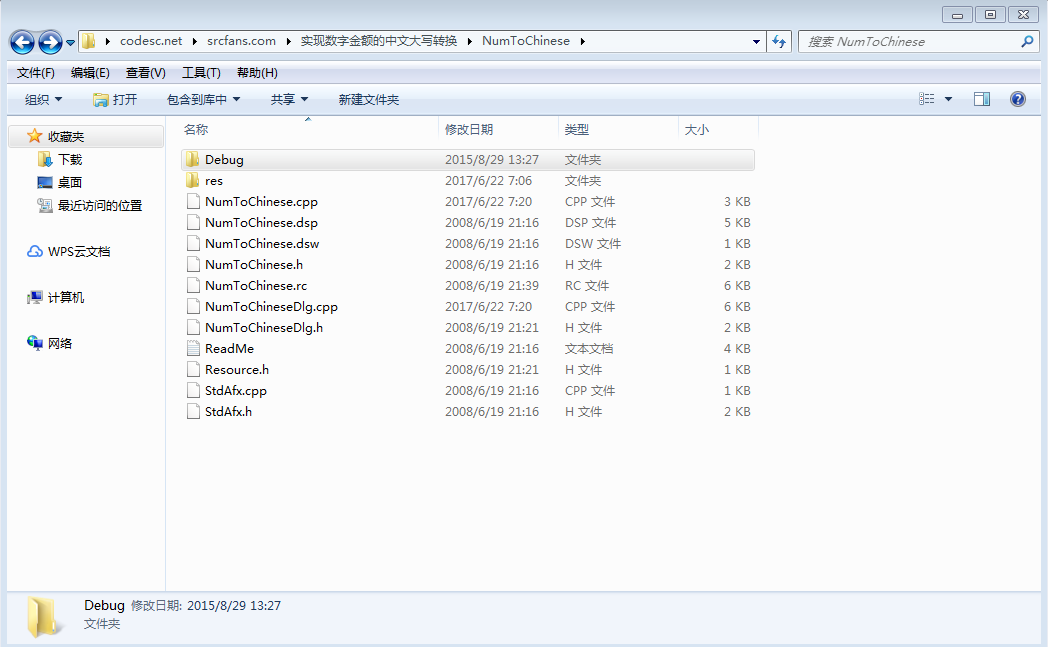Expand the arrow after srcfans.com breadcrumb
The width and height of the screenshot is (1048, 647).
[288, 41]
